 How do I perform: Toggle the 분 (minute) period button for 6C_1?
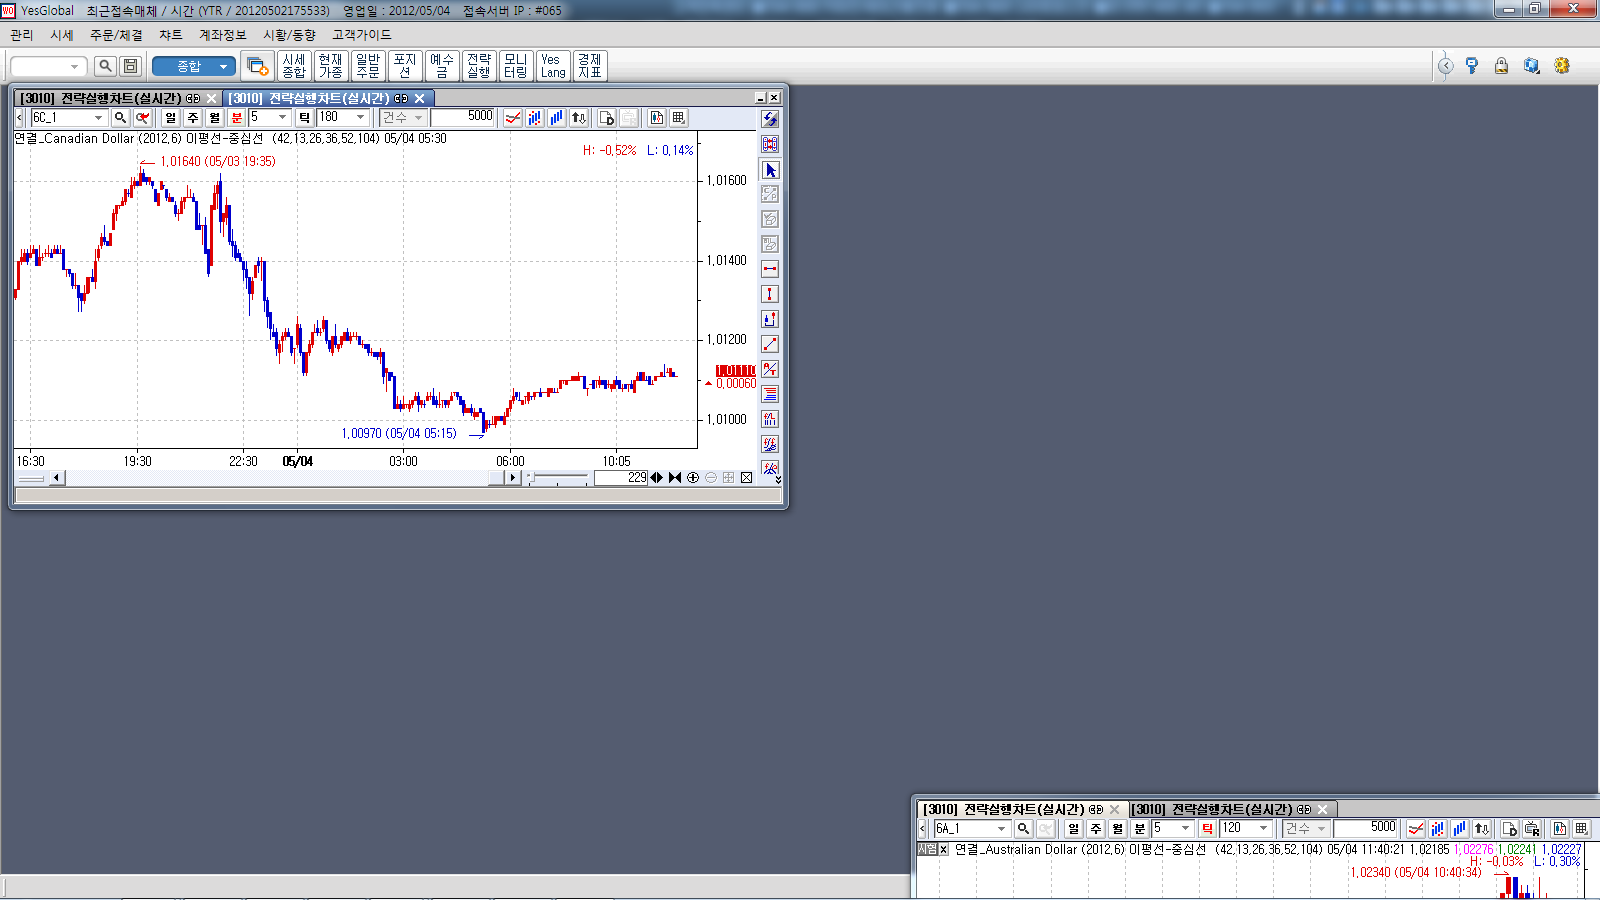[x=237, y=118]
